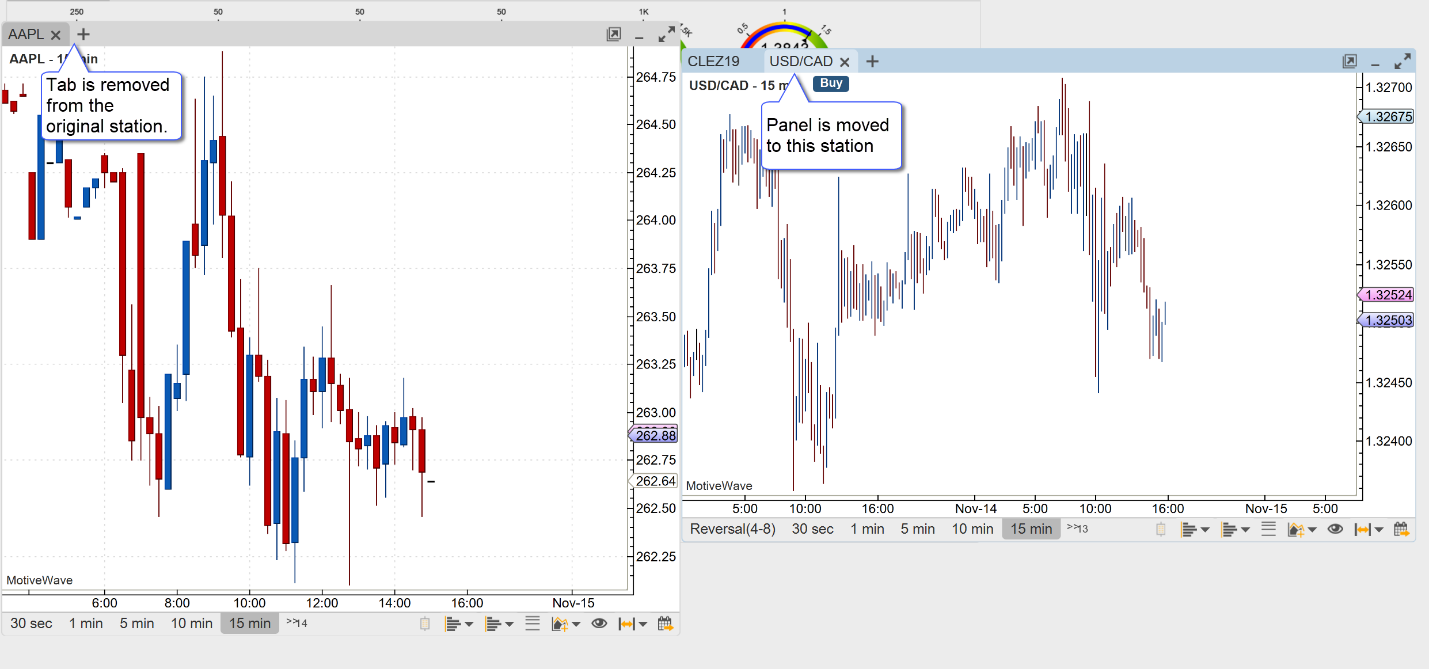
Task: Pop out the AAPL panel to new window
Action: (613, 34)
